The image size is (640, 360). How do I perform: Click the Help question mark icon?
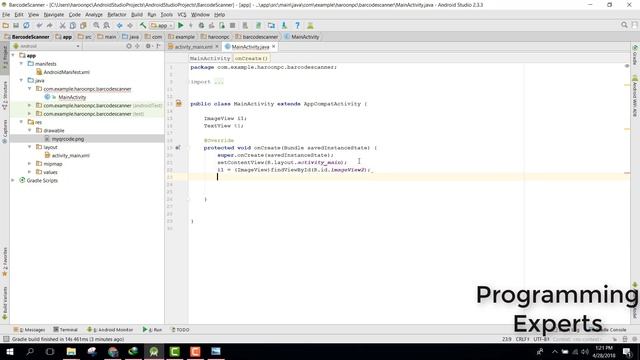point(298,25)
